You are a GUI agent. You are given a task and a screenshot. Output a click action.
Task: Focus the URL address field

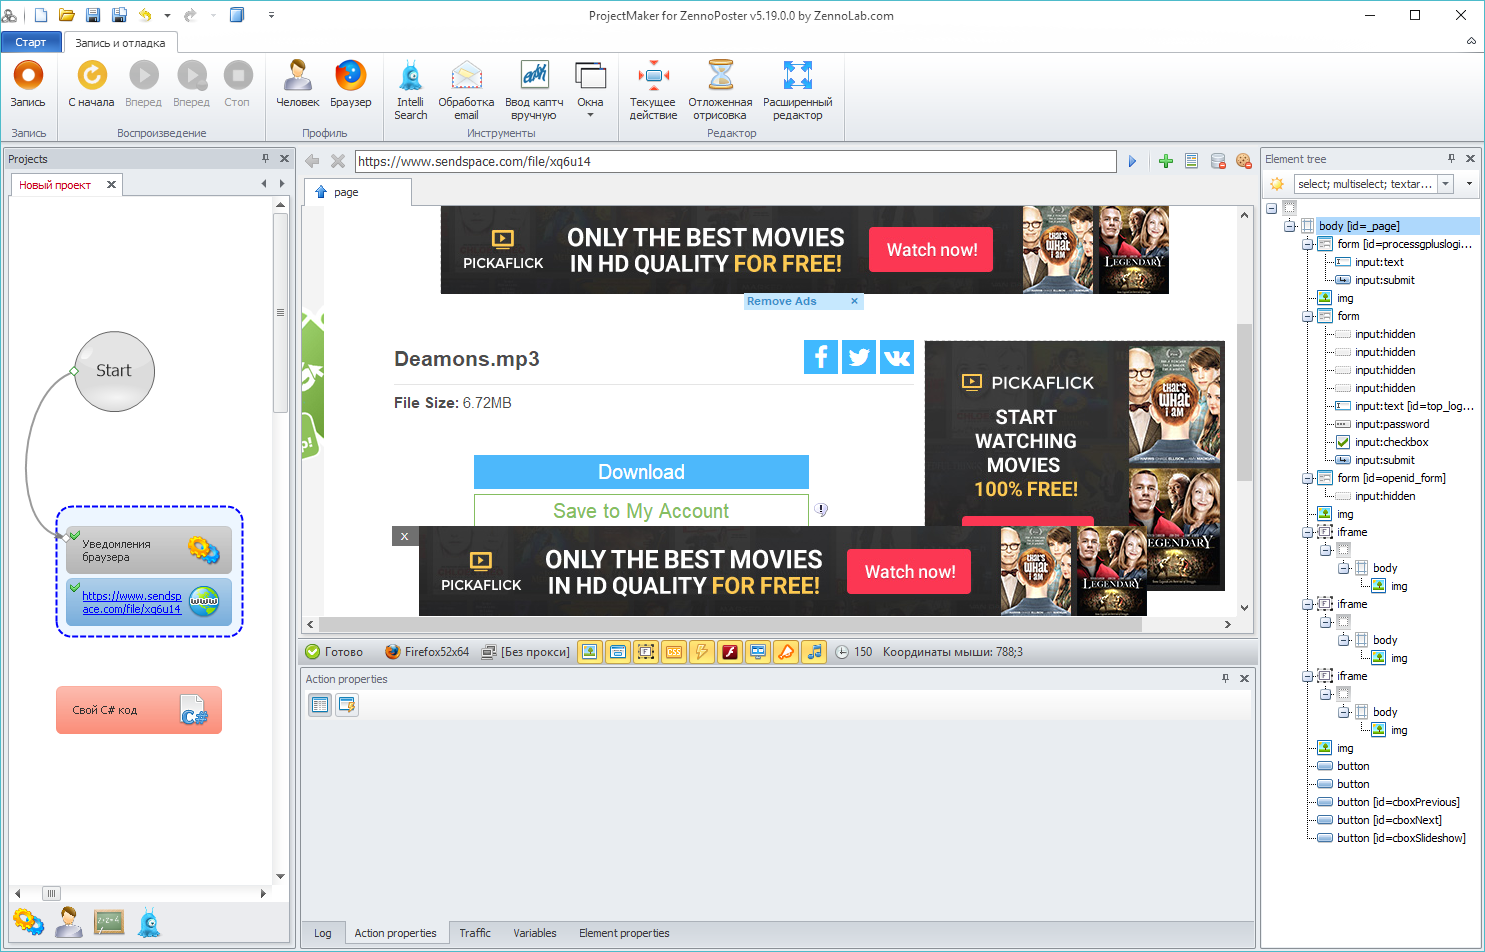[x=736, y=161]
